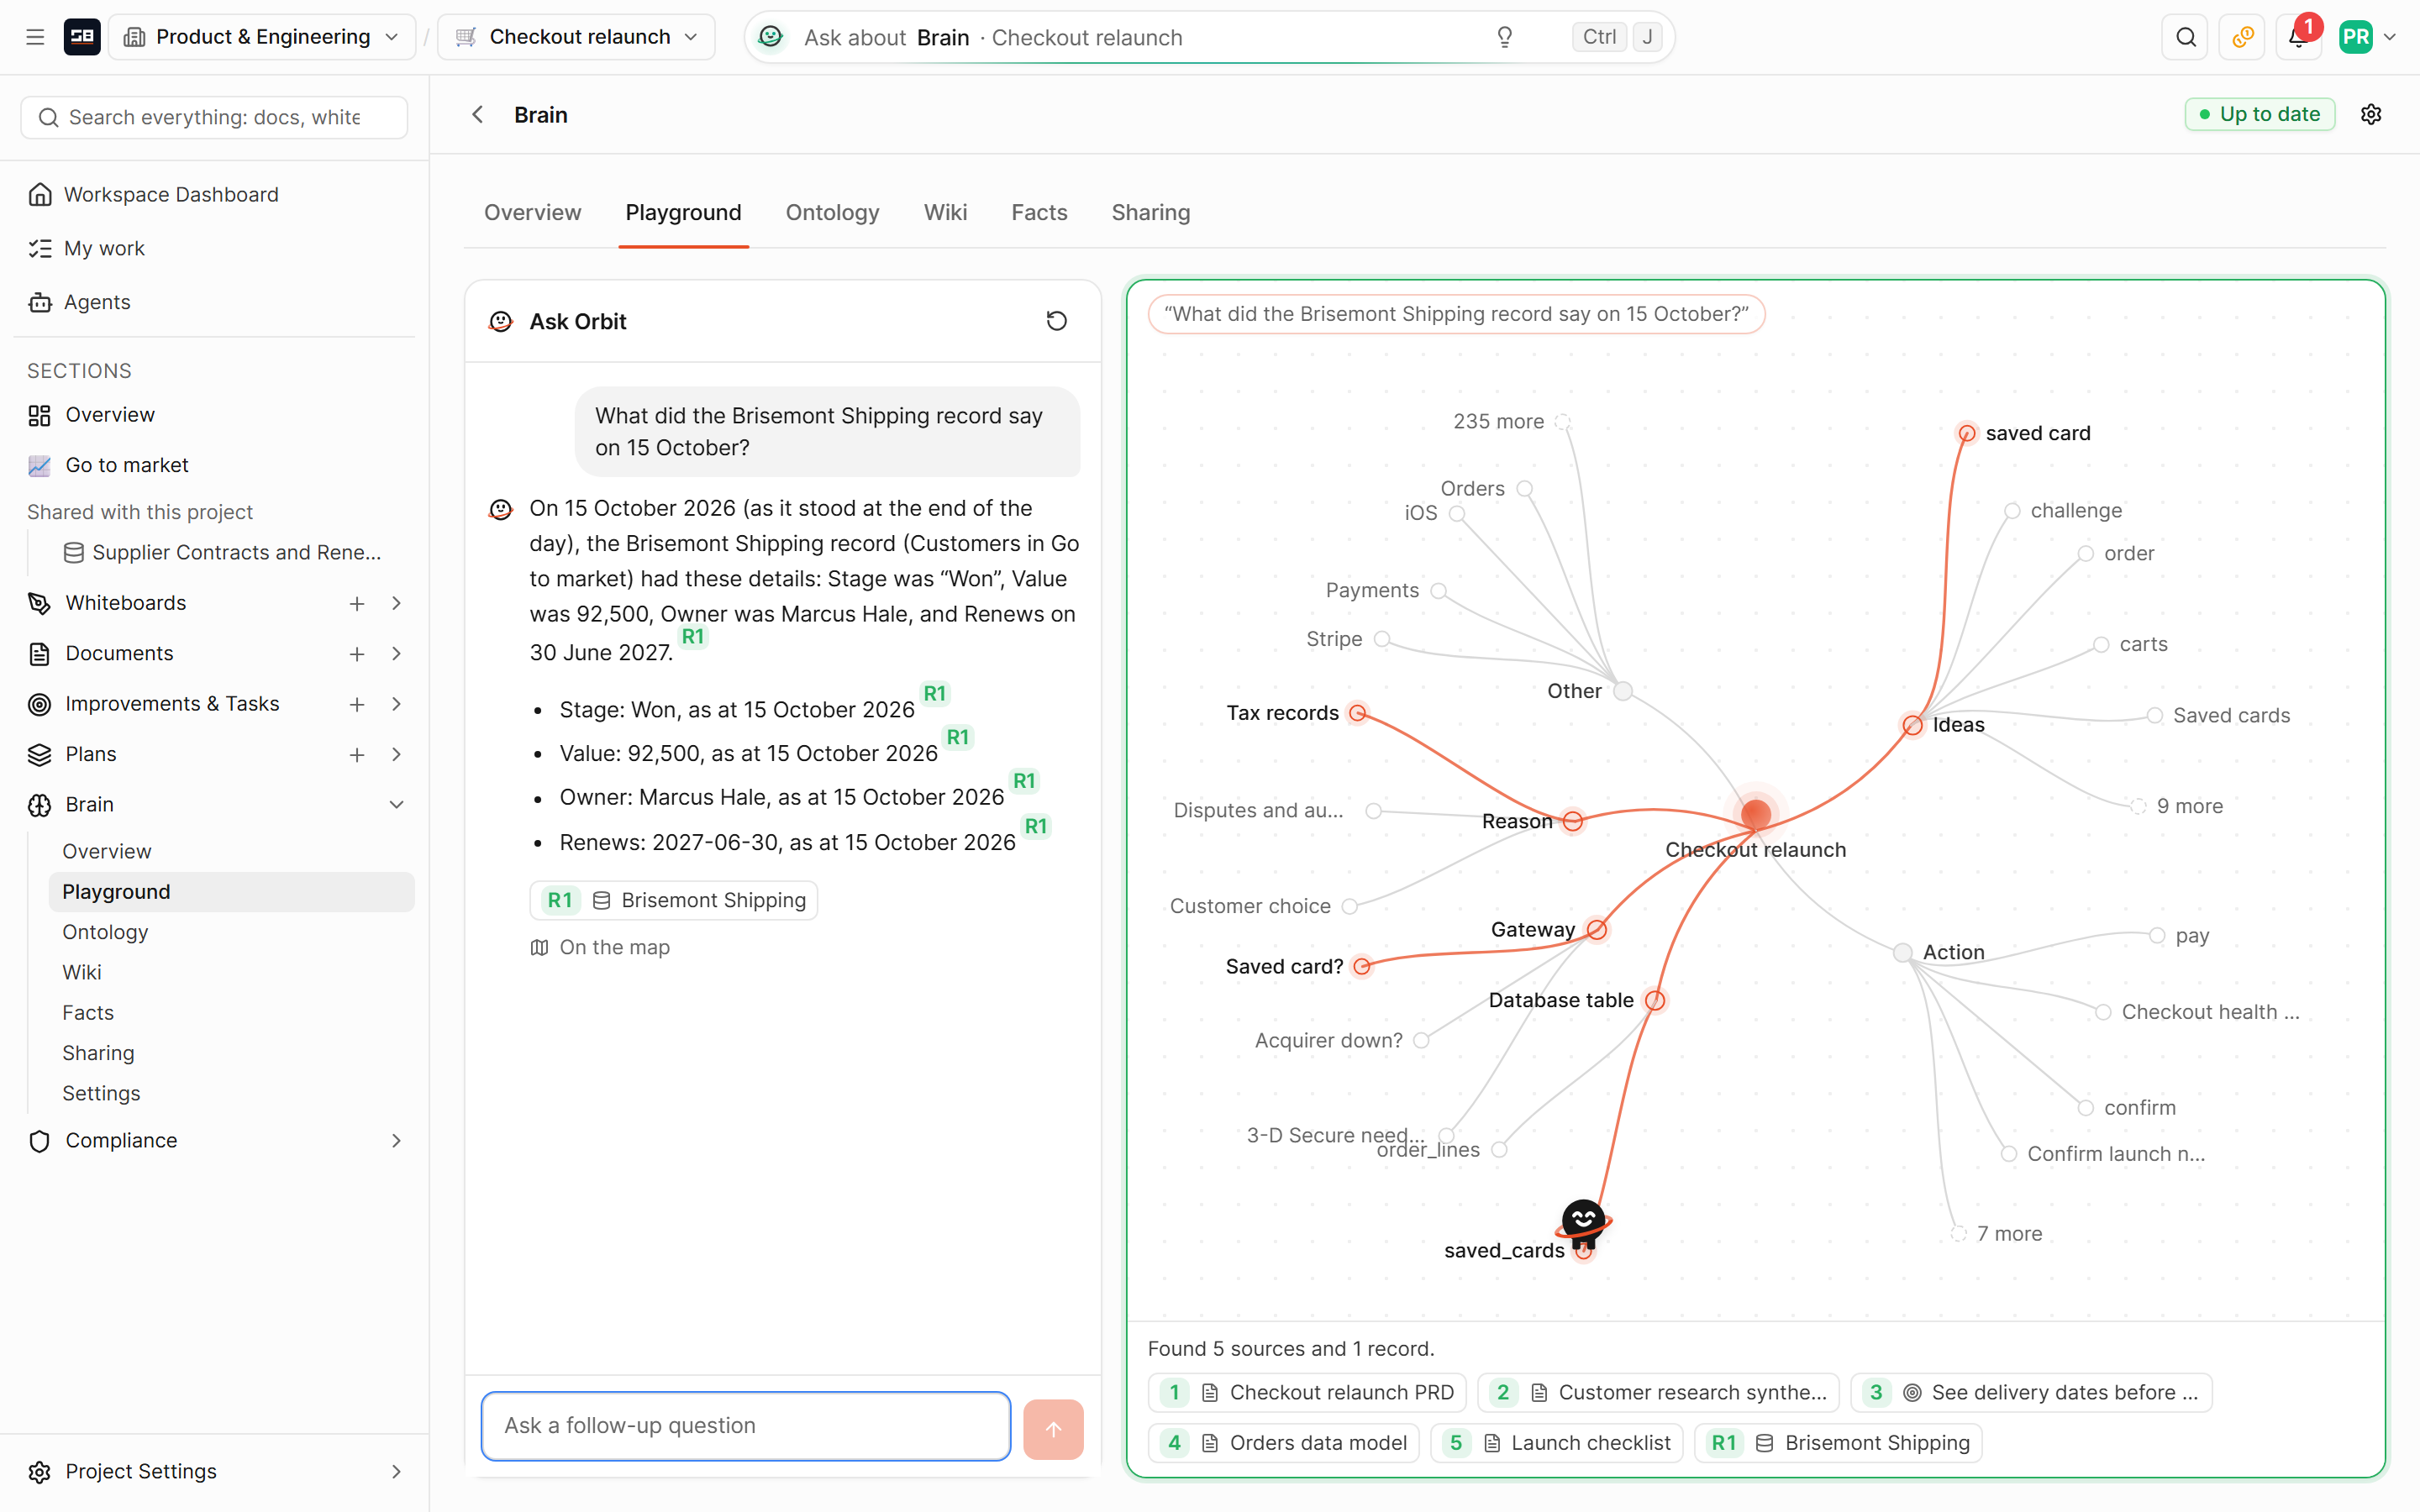The height and width of the screenshot is (1512, 2420).
Task: Send the follow-up question arrow button
Action: (x=1053, y=1428)
